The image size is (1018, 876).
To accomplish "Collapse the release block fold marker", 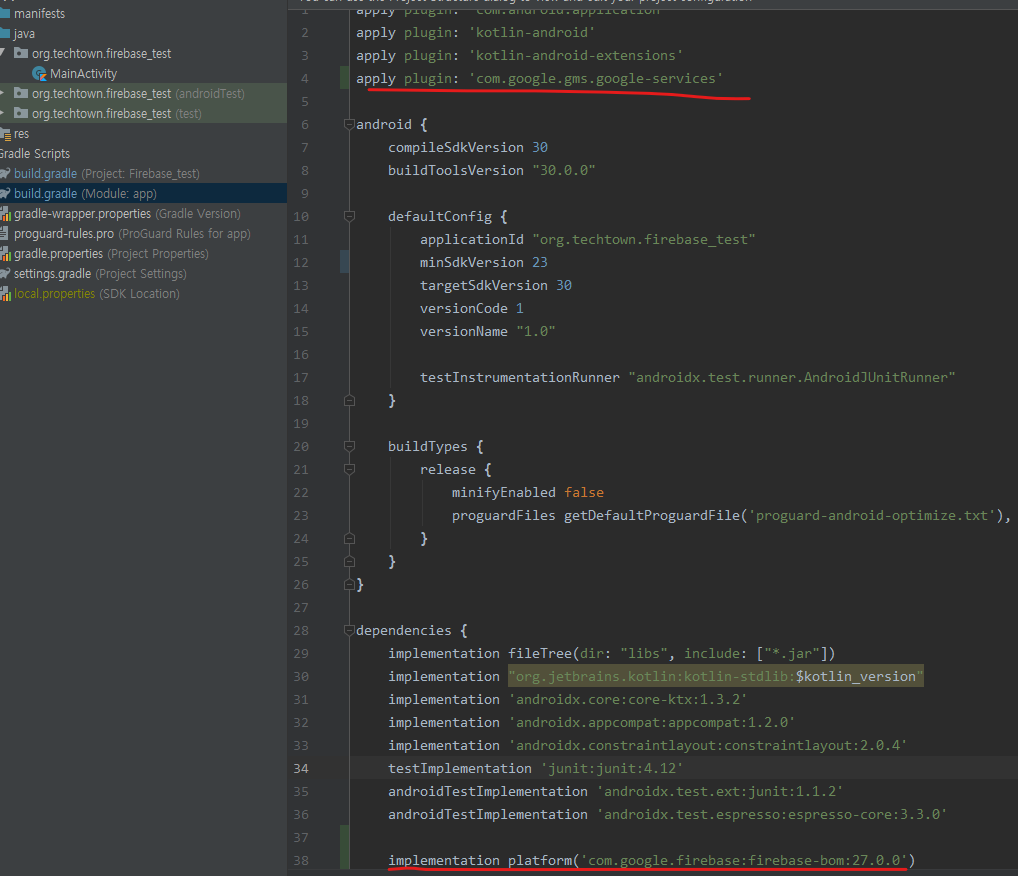I will (x=349, y=469).
